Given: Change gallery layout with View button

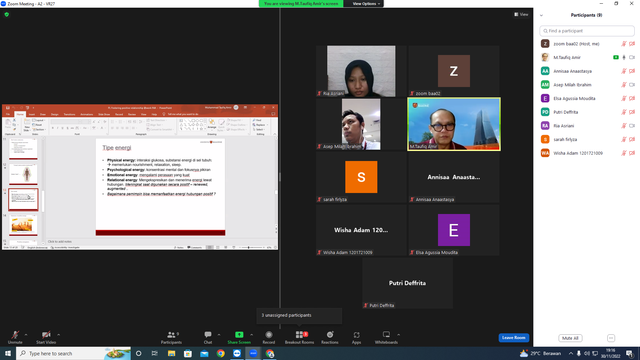Looking at the screenshot, I should coord(521,14).
